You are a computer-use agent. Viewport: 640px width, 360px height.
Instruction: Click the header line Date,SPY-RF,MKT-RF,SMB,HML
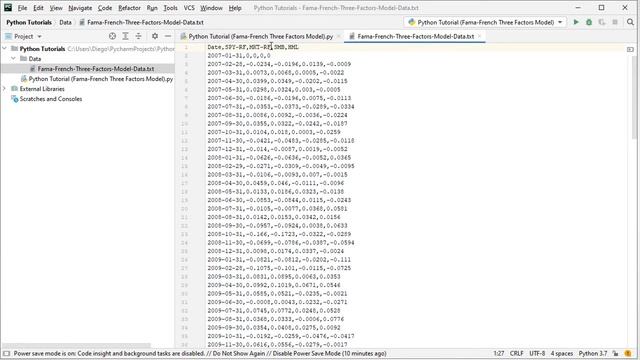pos(253,47)
